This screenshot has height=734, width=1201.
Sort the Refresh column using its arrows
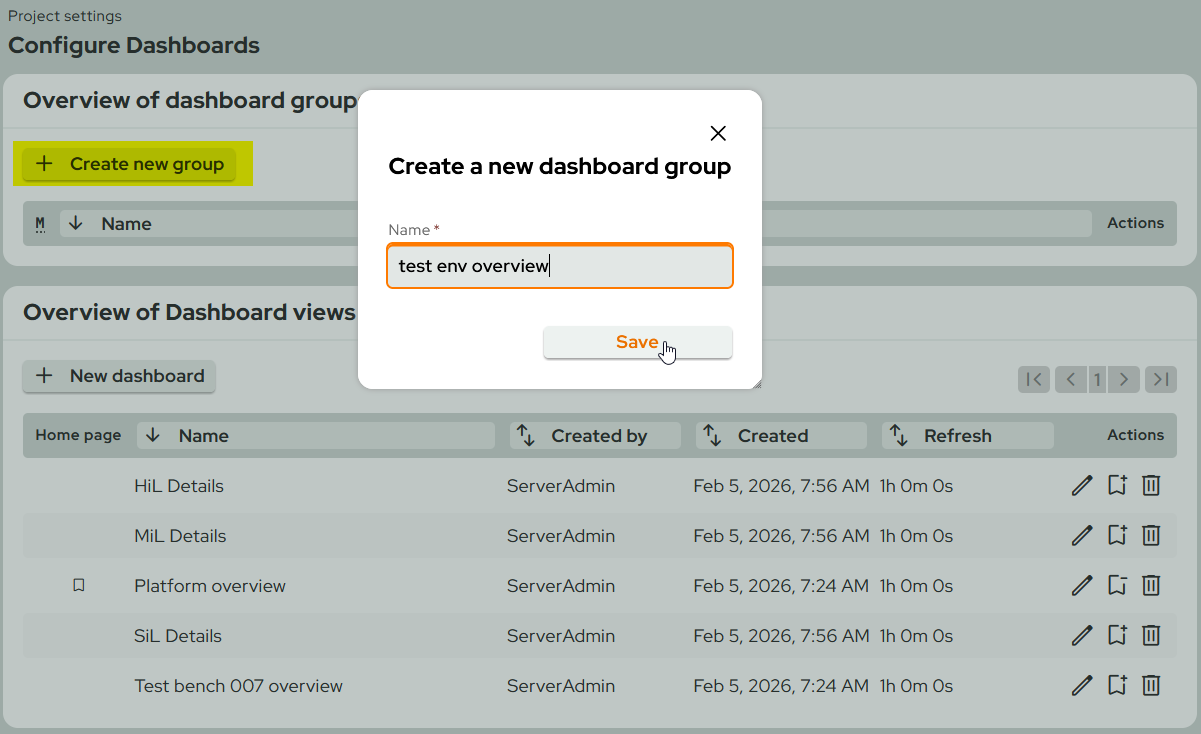[898, 435]
